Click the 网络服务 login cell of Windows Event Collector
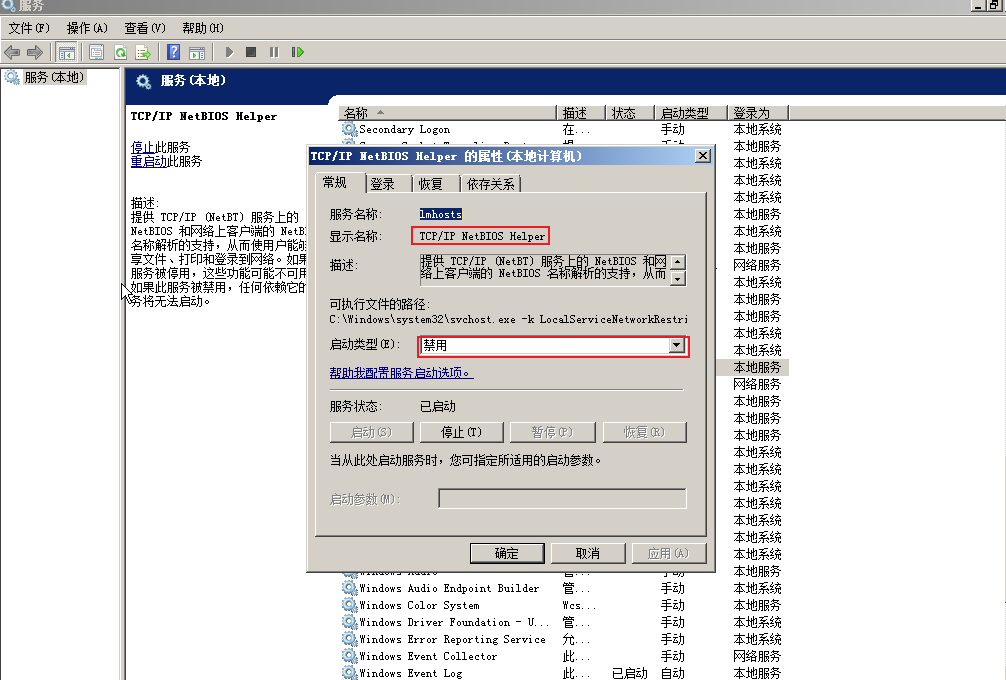1006x680 pixels. click(757, 656)
